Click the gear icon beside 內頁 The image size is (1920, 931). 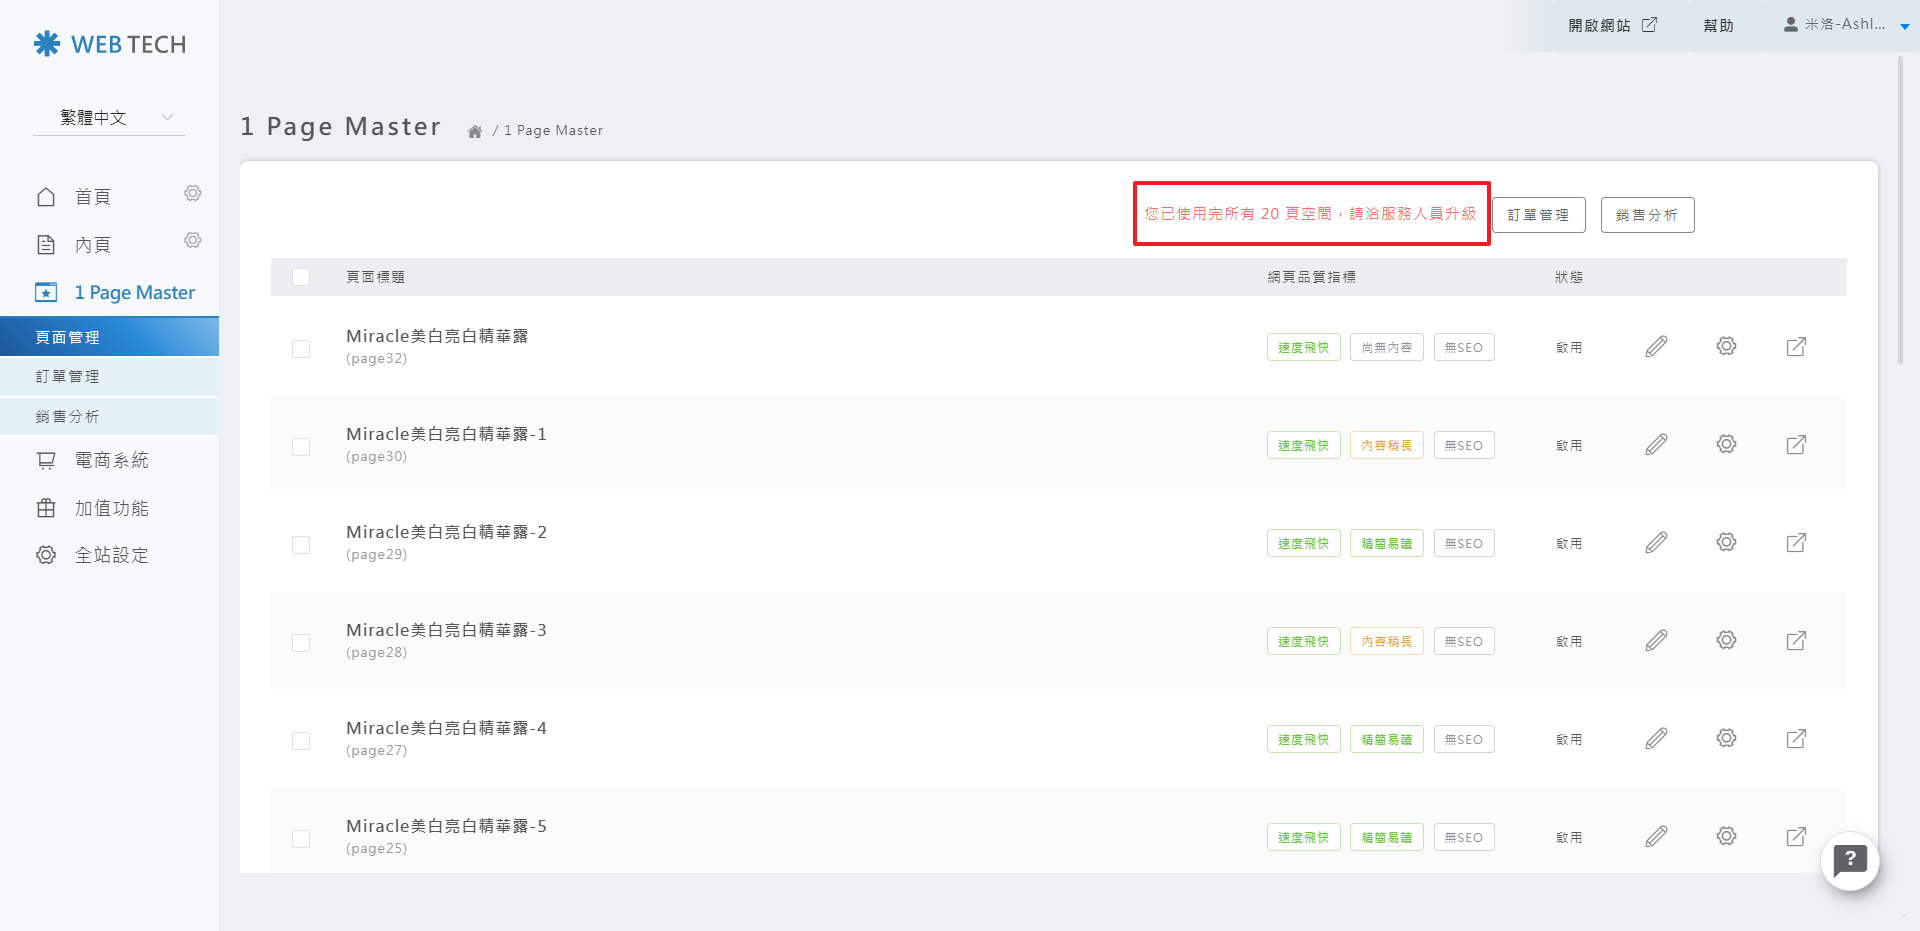coord(193,240)
